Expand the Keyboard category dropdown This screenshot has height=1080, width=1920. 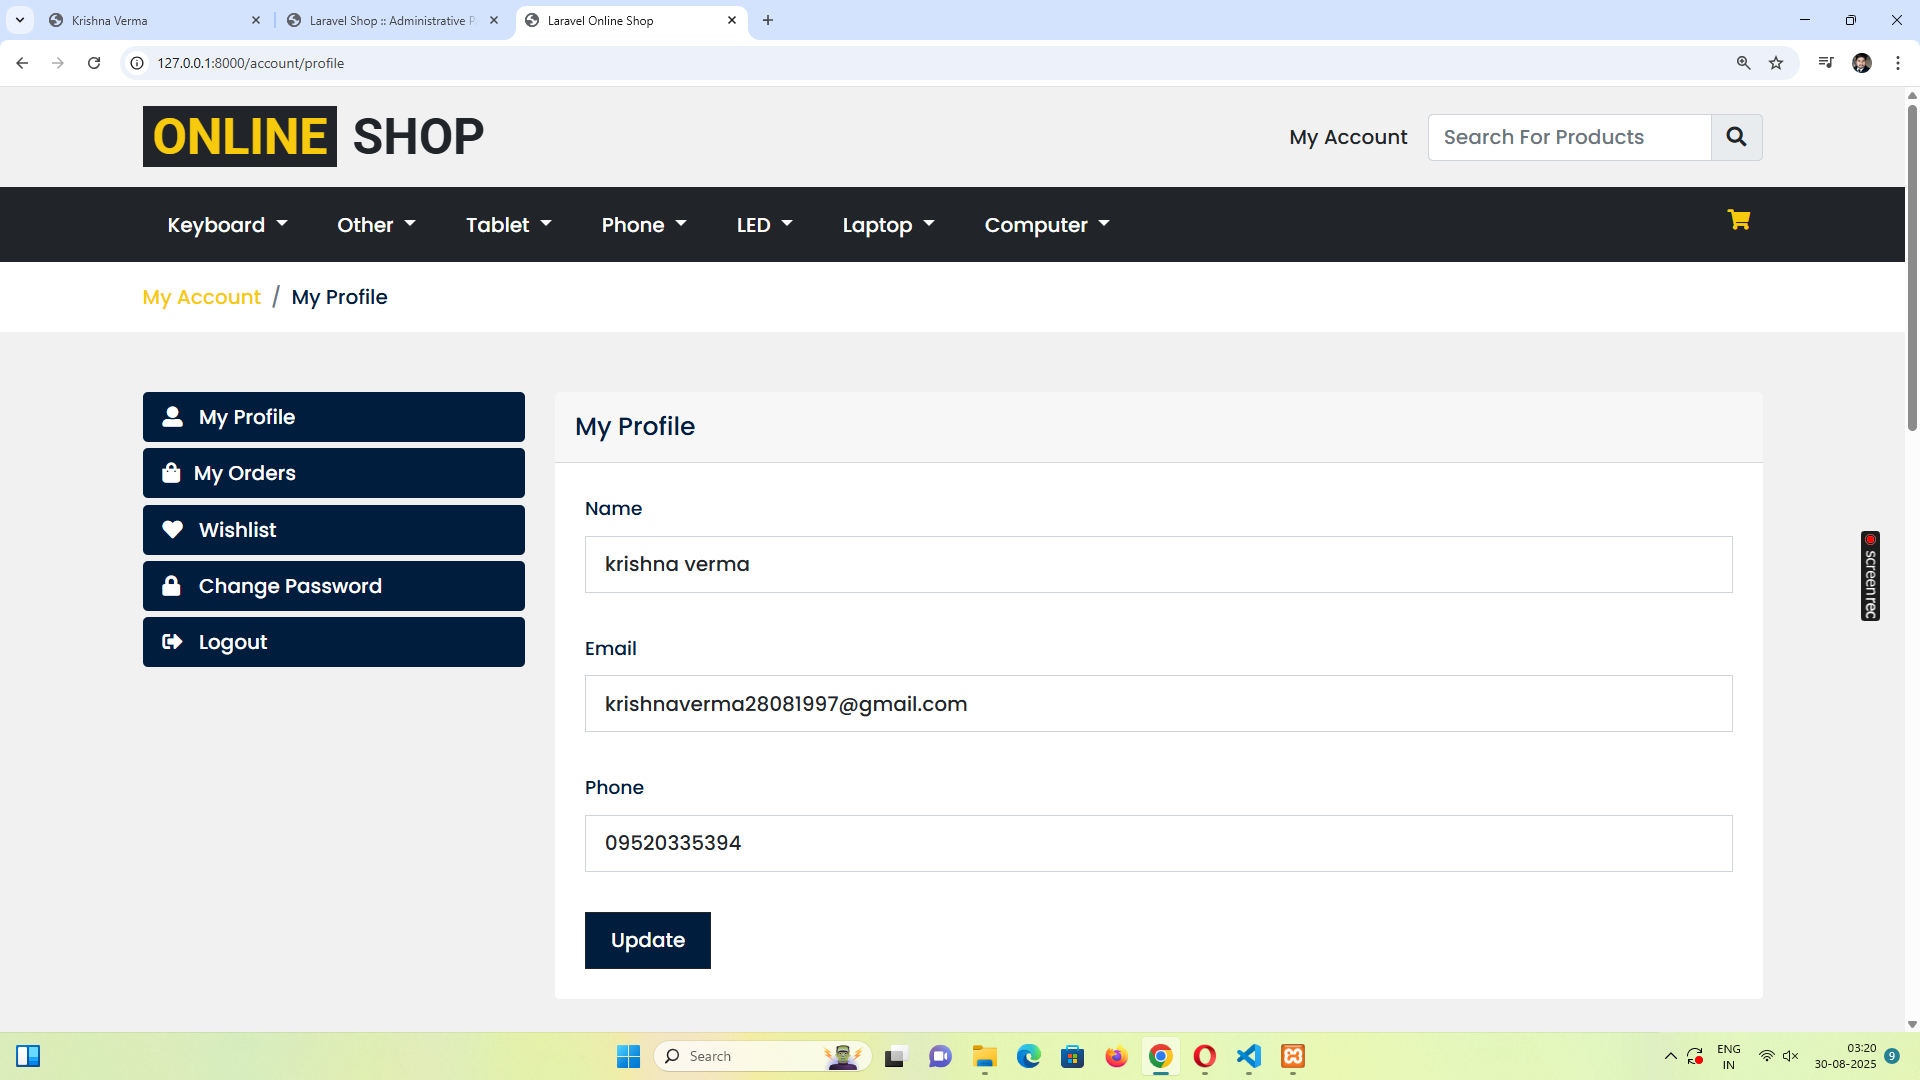(x=227, y=225)
